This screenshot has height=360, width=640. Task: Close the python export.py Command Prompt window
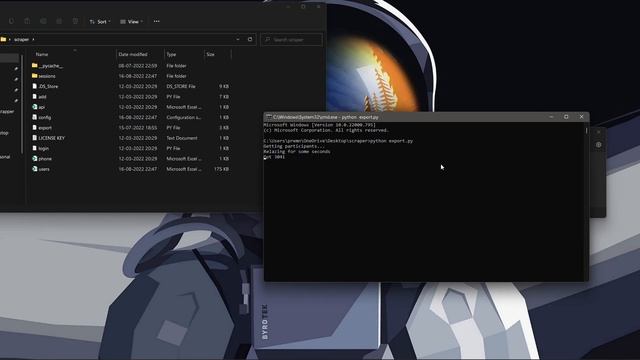pyautogui.click(x=582, y=117)
